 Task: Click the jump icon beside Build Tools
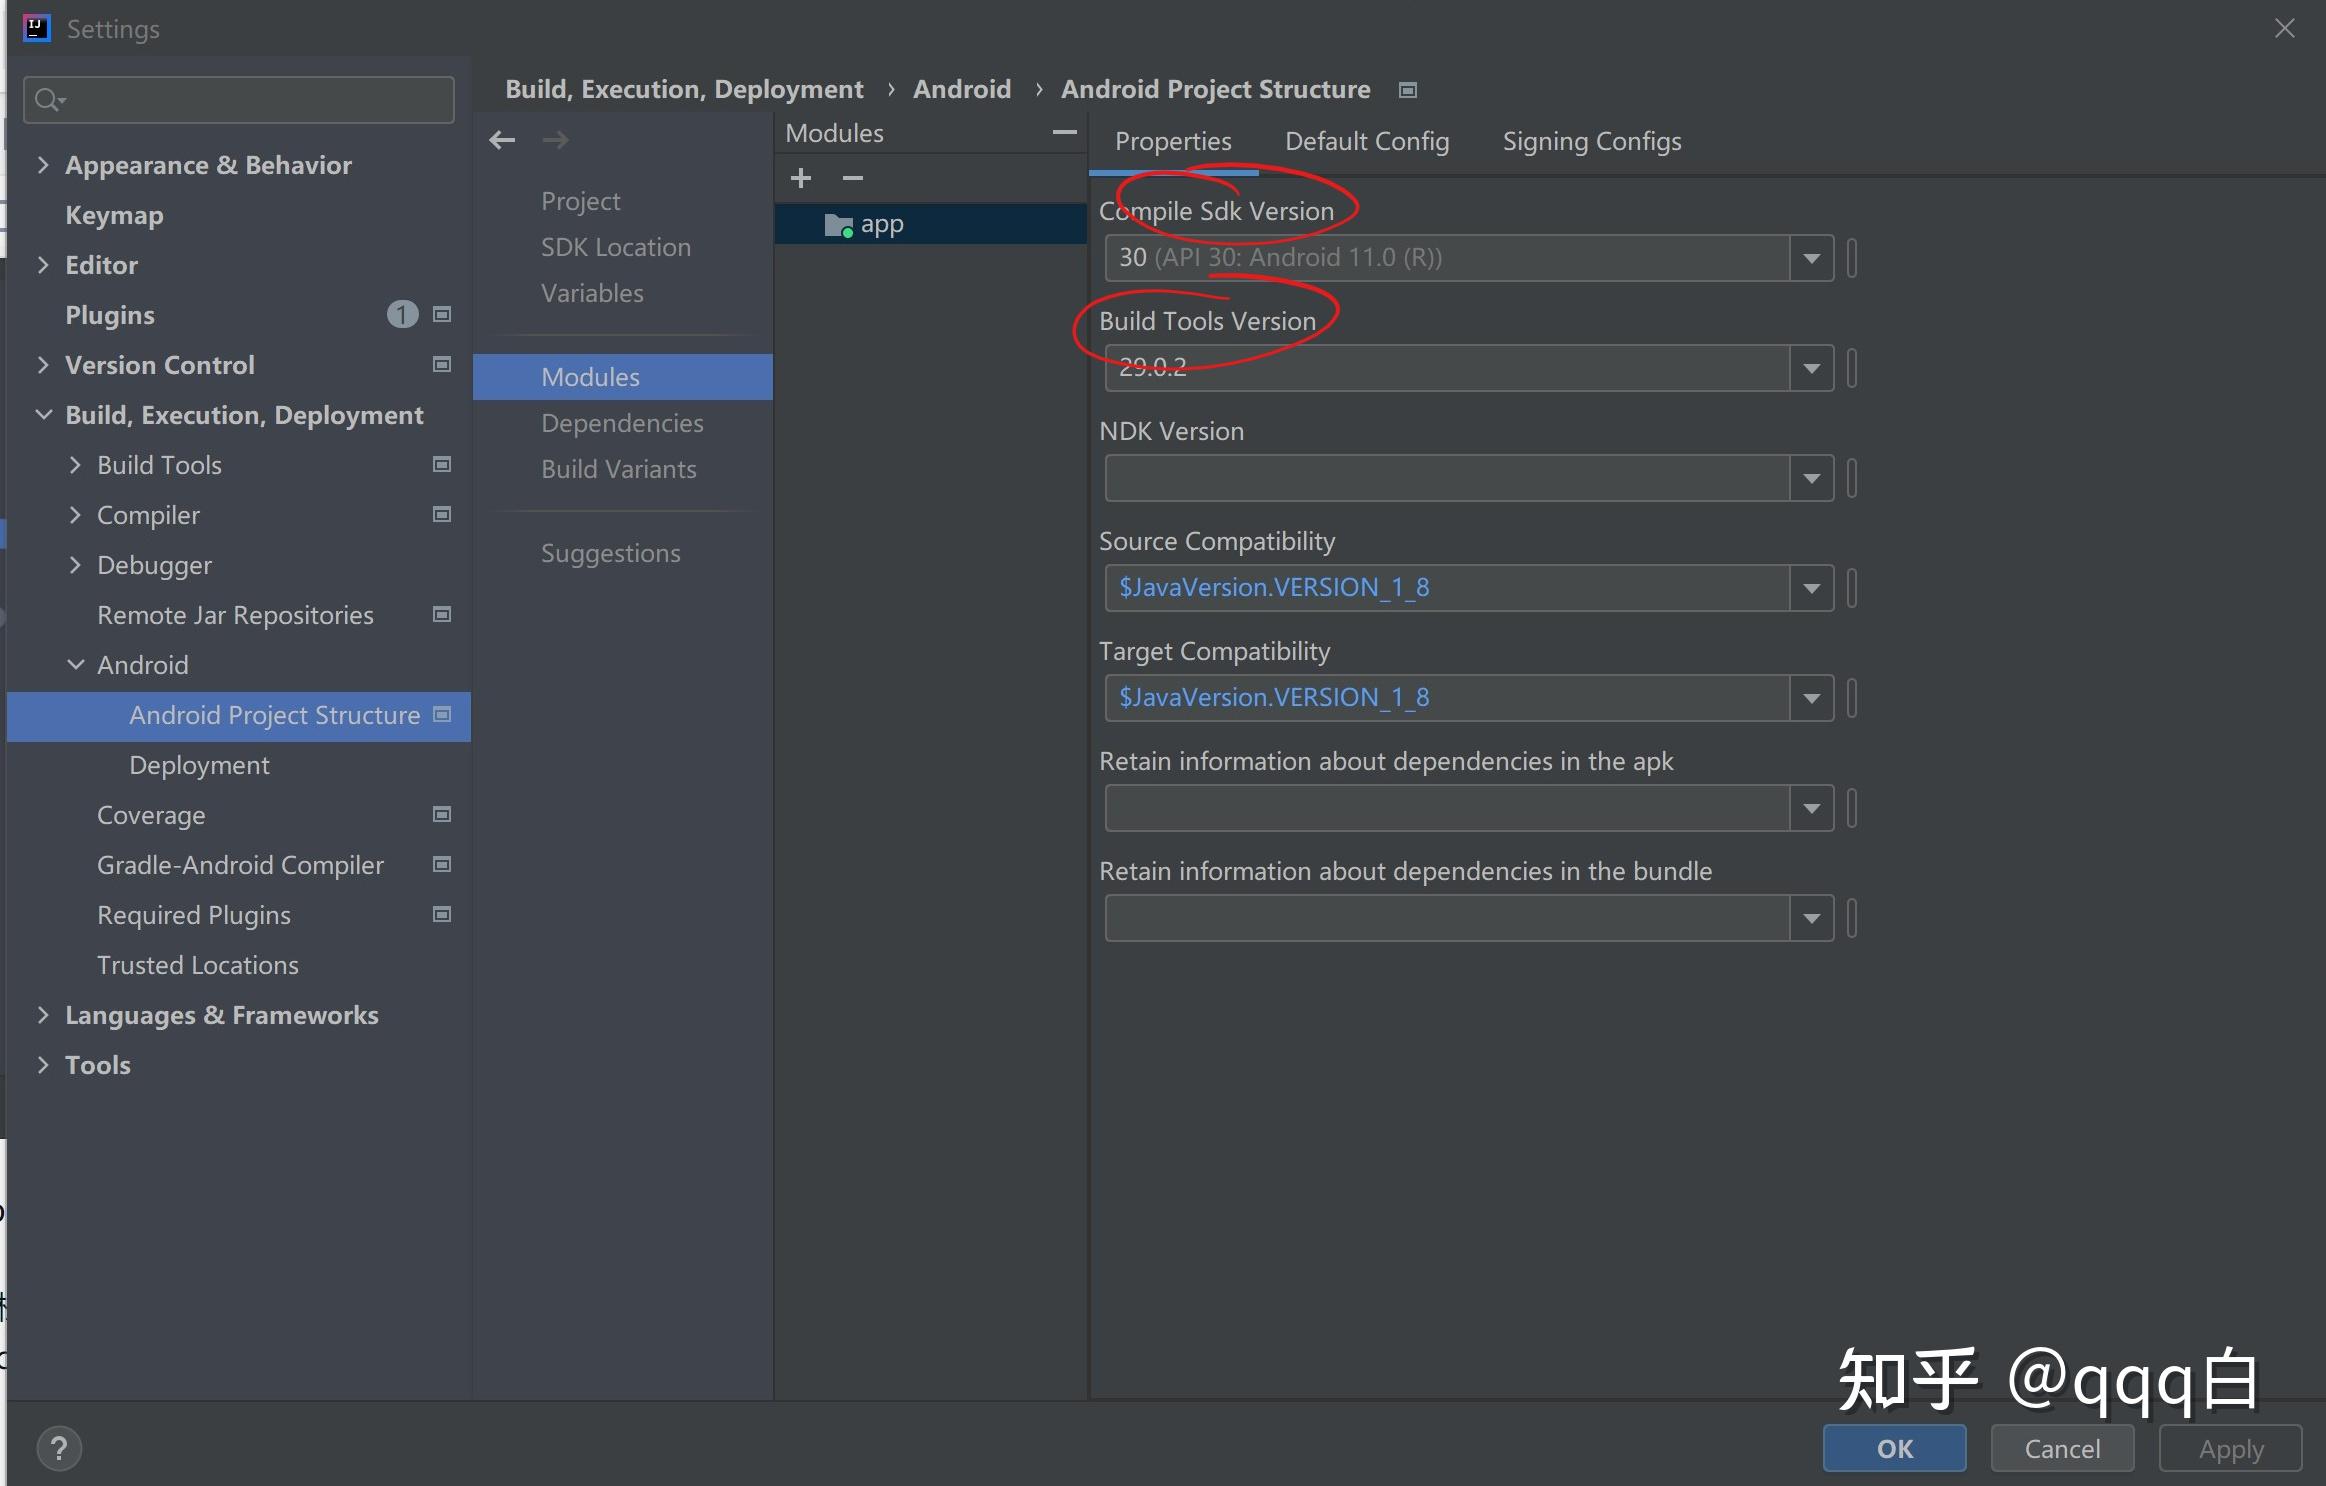pyautogui.click(x=440, y=464)
